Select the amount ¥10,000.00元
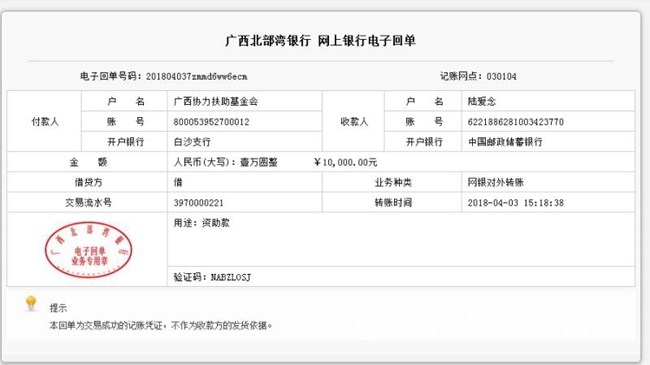The image size is (650, 365). tap(345, 162)
